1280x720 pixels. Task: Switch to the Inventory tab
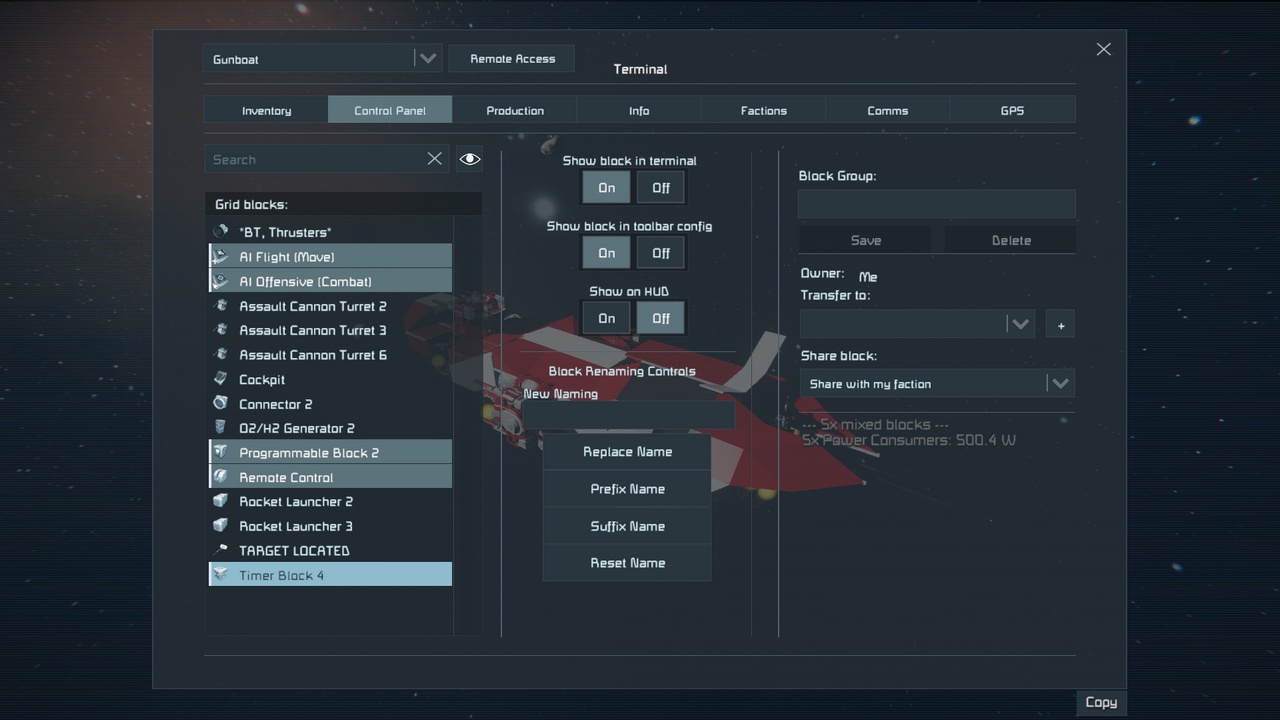pyautogui.click(x=266, y=110)
